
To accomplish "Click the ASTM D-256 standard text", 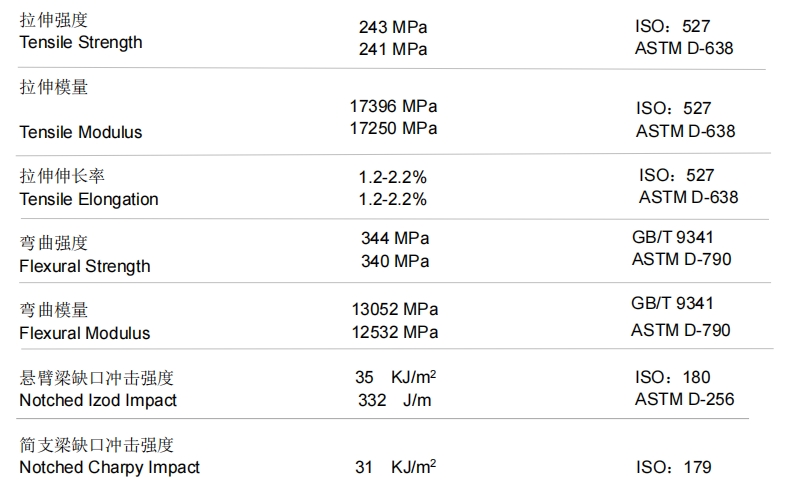I will tap(685, 399).
